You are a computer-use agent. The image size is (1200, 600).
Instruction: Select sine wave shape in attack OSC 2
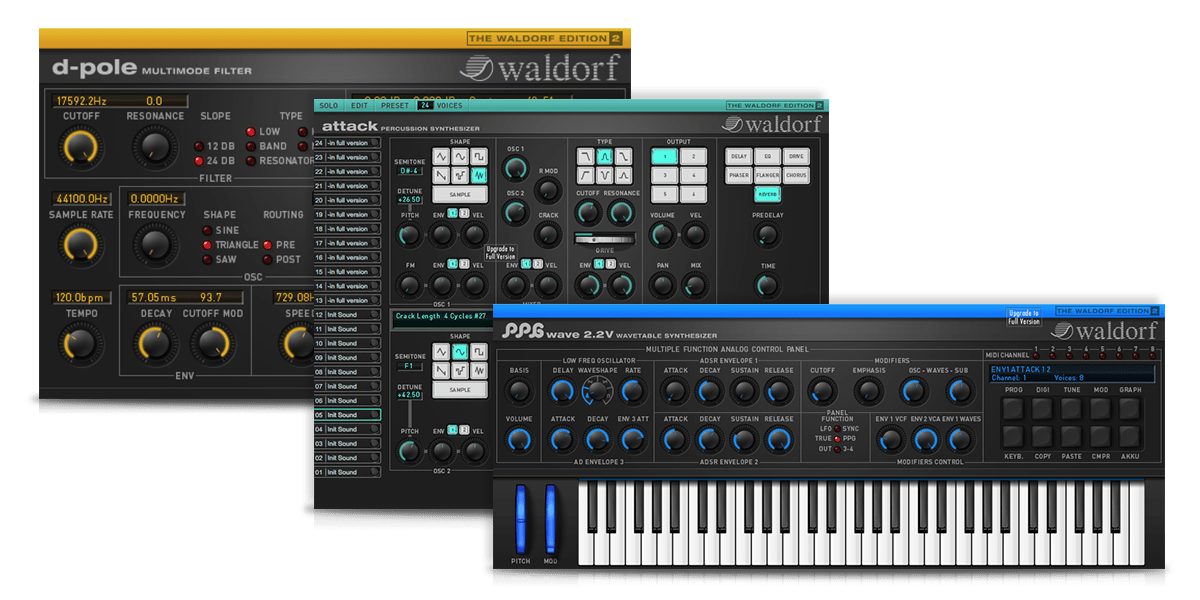[460, 352]
